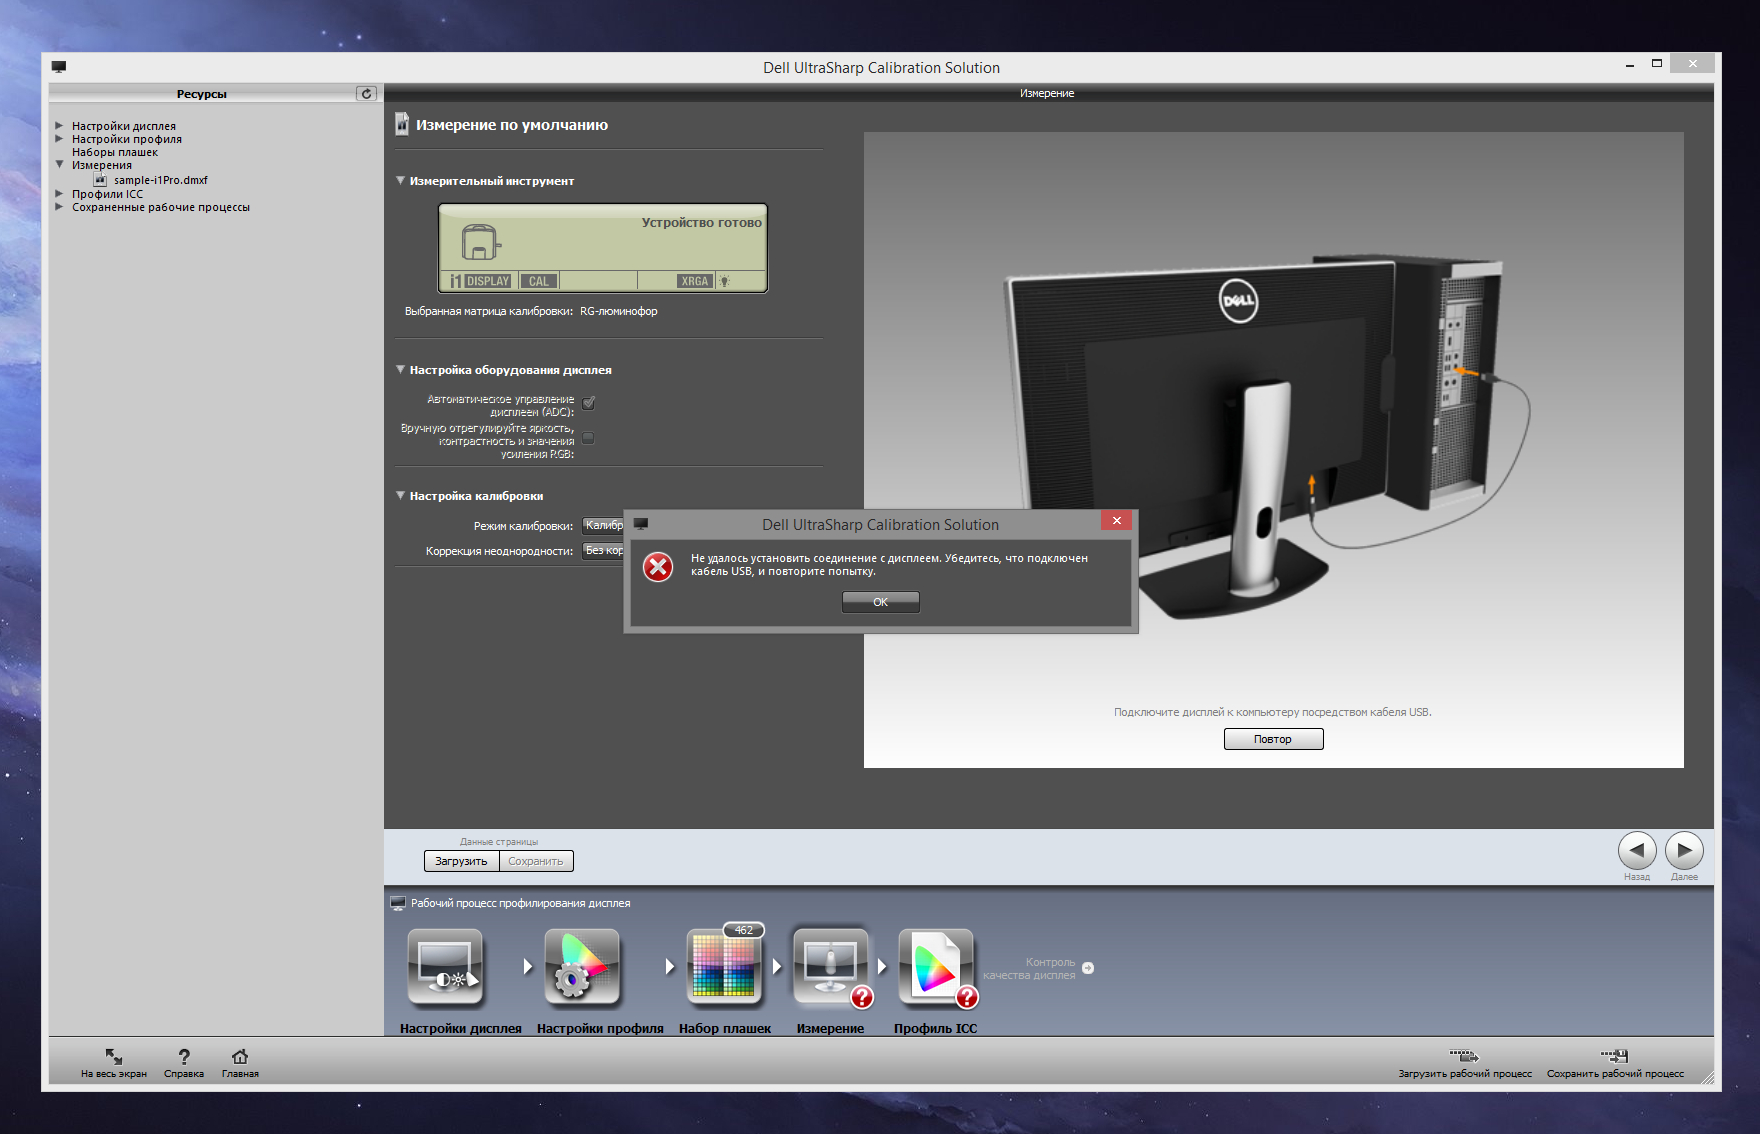The width and height of the screenshot is (1760, 1134).
Task: Collapse Измерения tree node
Action: point(59,164)
